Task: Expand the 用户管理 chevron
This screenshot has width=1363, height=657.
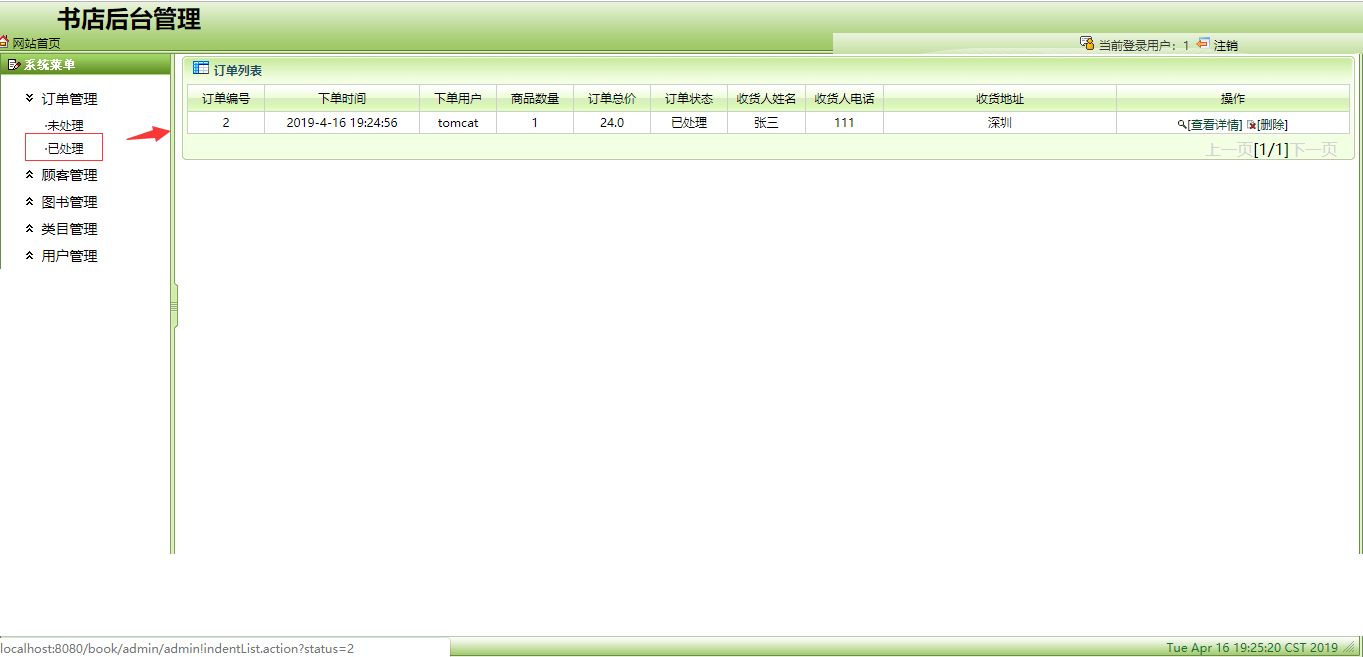Action: [x=30, y=255]
